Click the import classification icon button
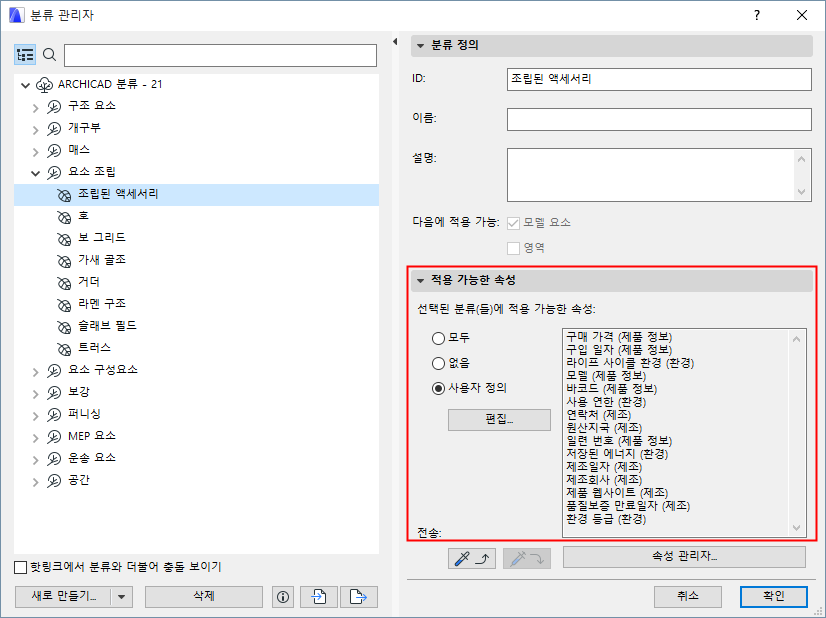 pyautogui.click(x=318, y=597)
